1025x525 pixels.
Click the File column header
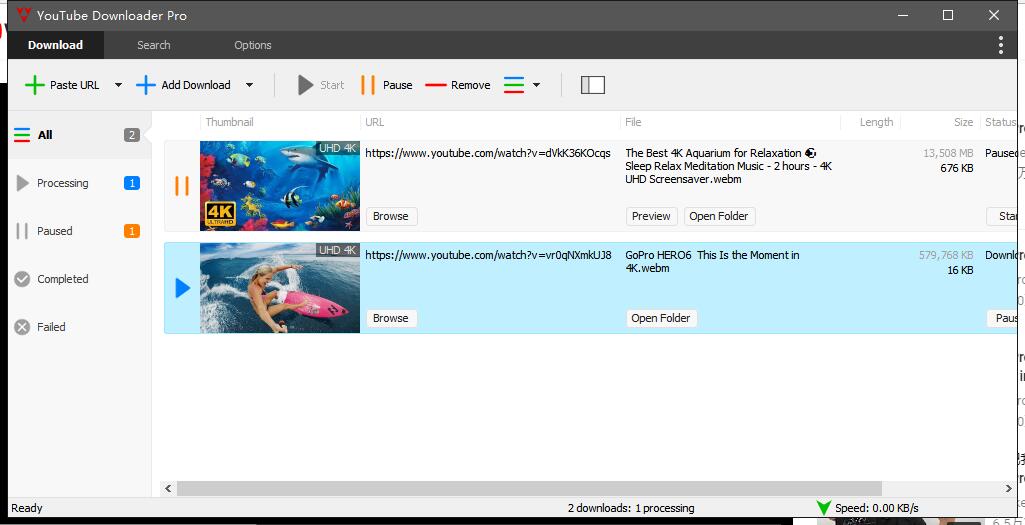[633, 122]
